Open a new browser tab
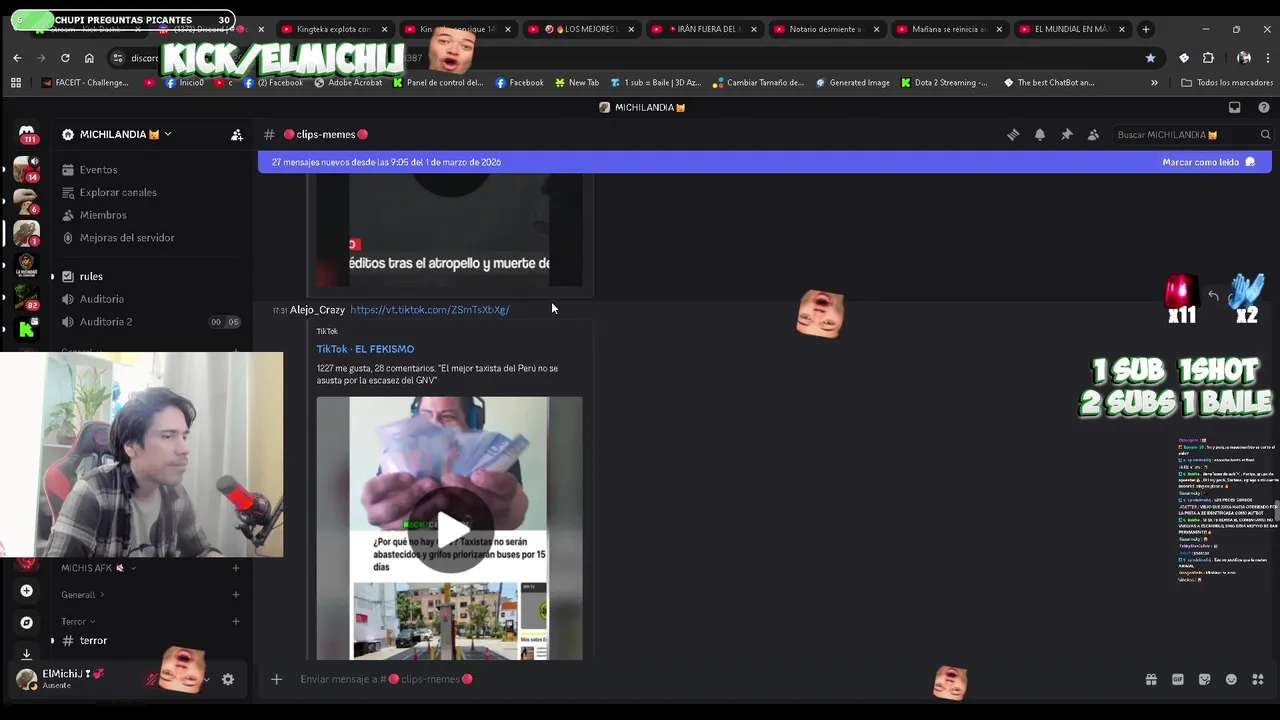Image resolution: width=1280 pixels, height=720 pixels. click(x=1146, y=29)
